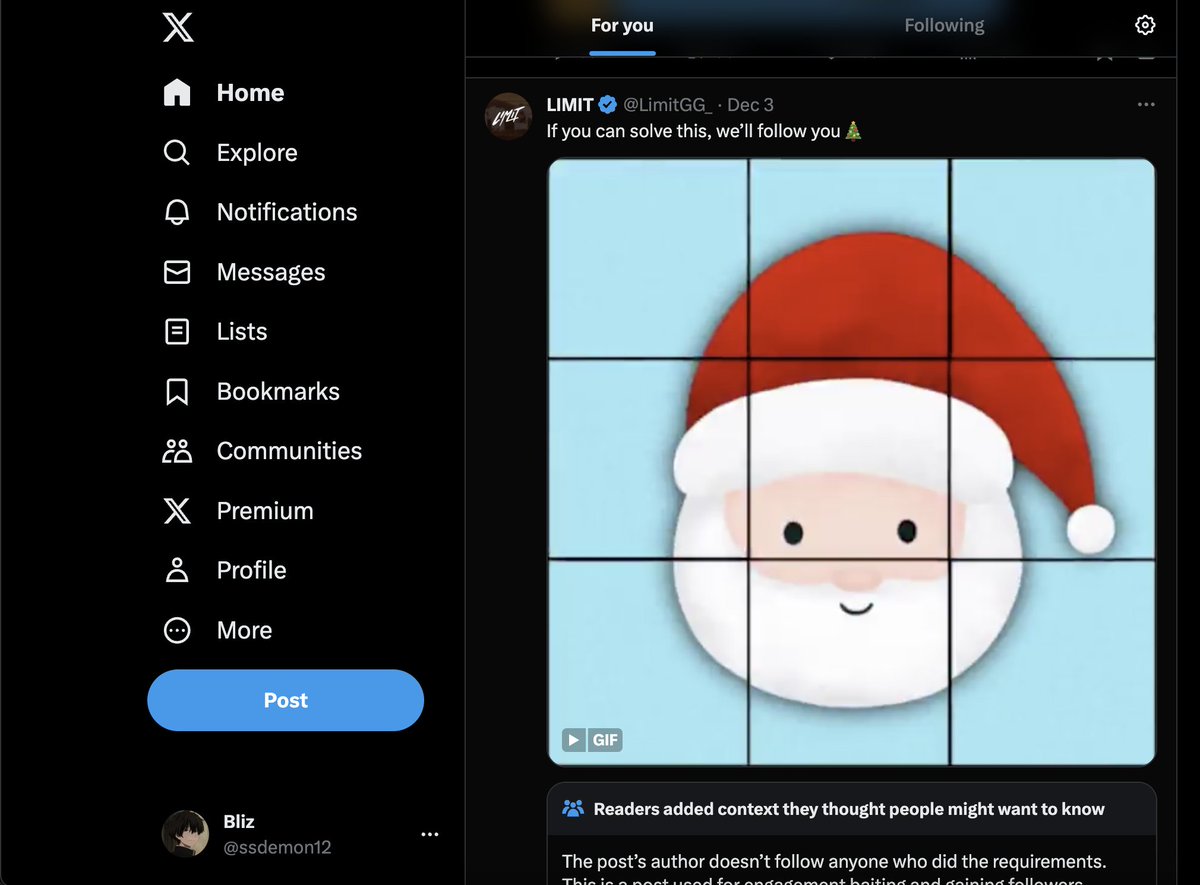1200x885 pixels.
Task: Go to Home label in the sidebar
Action: tap(250, 92)
